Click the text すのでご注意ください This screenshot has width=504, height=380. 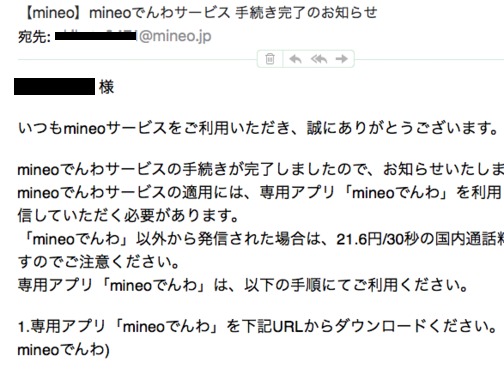click(99, 262)
